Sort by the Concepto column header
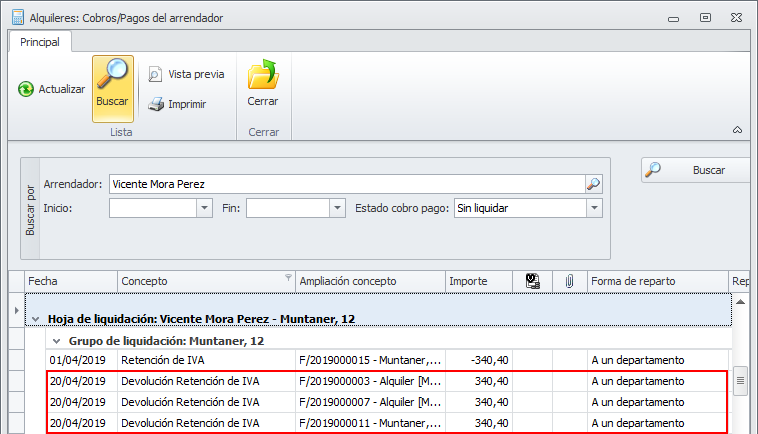Image resolution: width=758 pixels, height=434 pixels. [206, 281]
